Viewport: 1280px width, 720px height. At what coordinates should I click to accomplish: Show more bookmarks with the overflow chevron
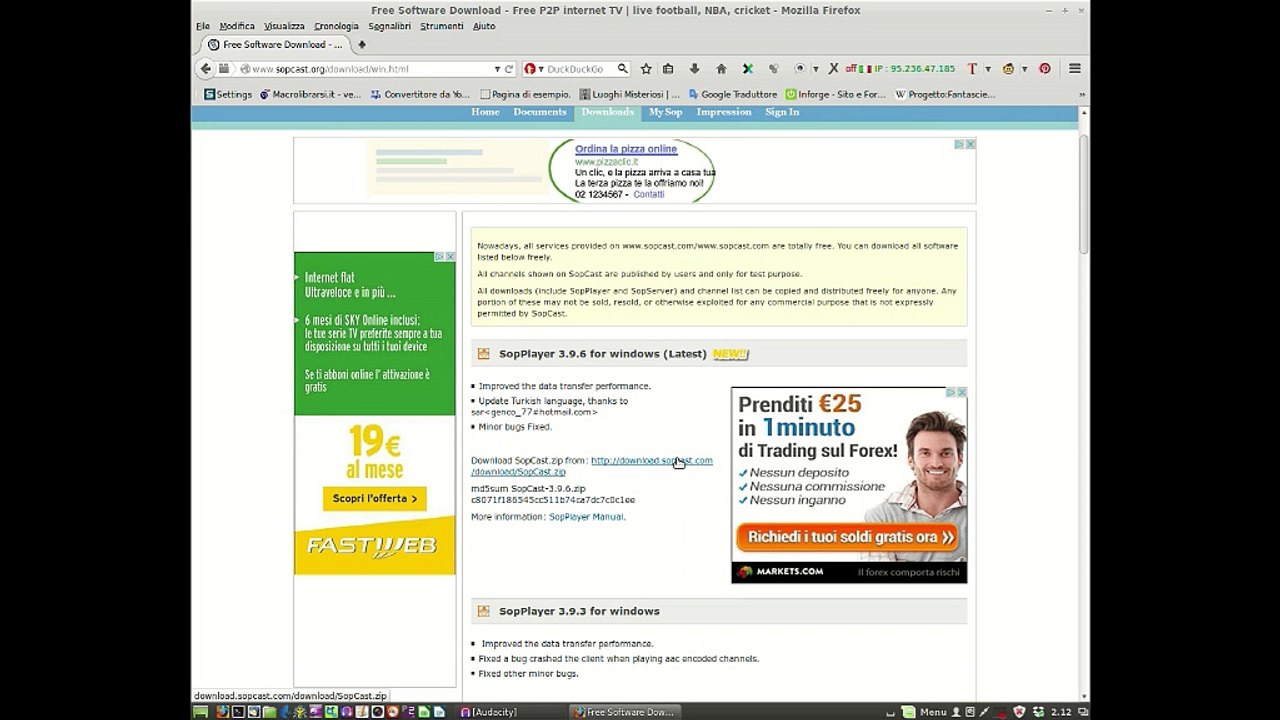1081,95
